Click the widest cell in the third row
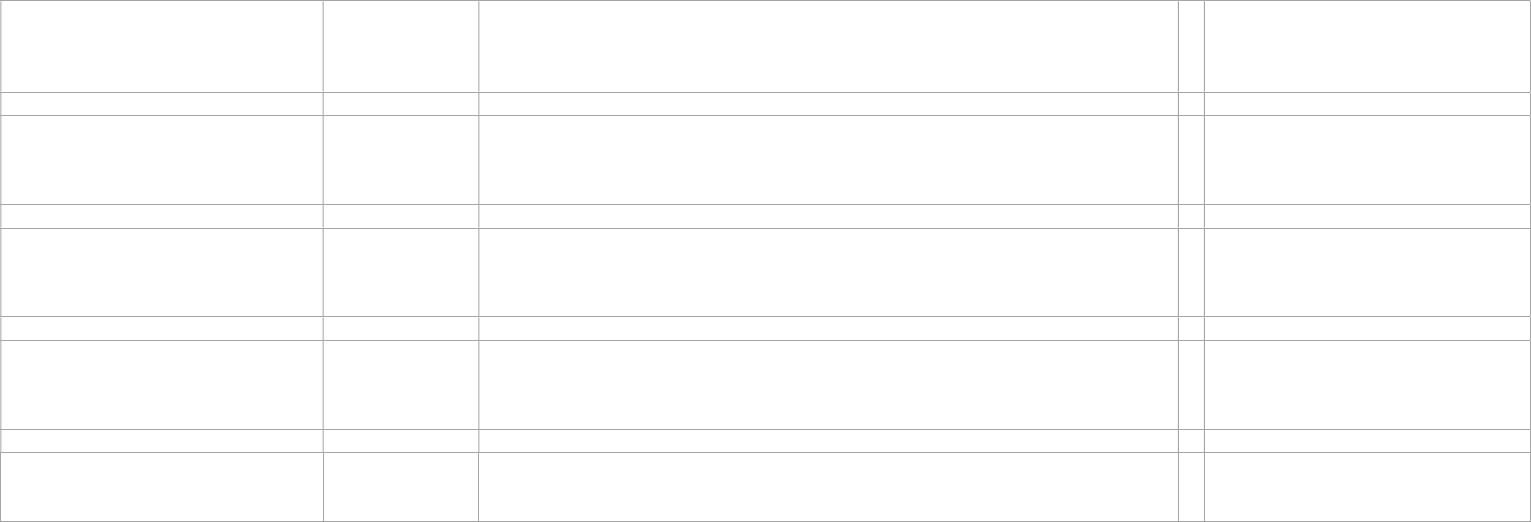 pyautogui.click(x=827, y=160)
